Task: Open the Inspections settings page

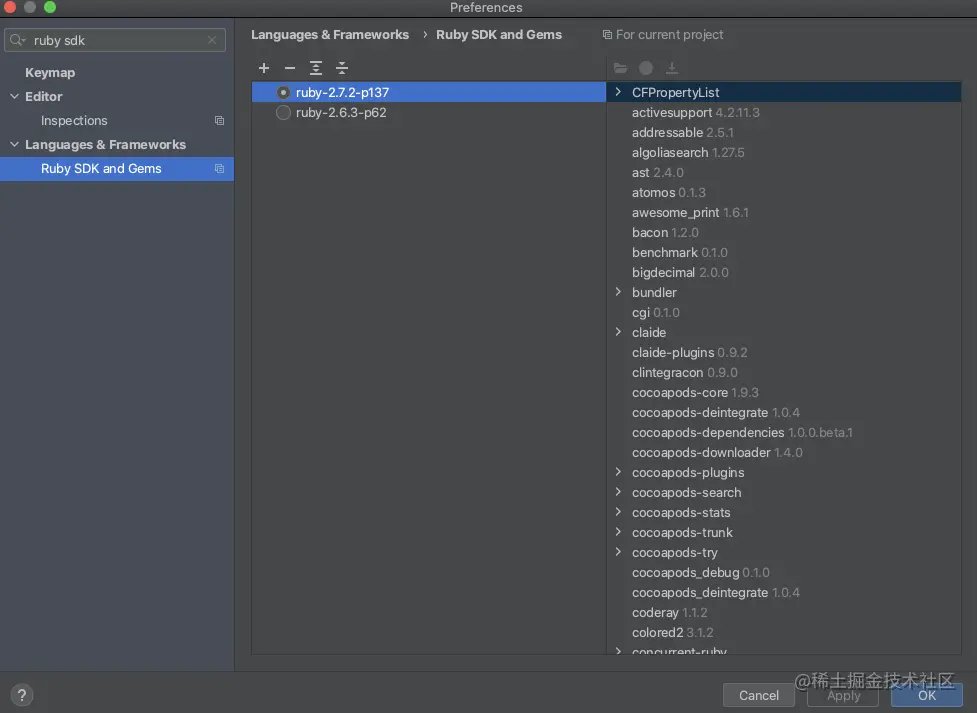Action: (74, 120)
